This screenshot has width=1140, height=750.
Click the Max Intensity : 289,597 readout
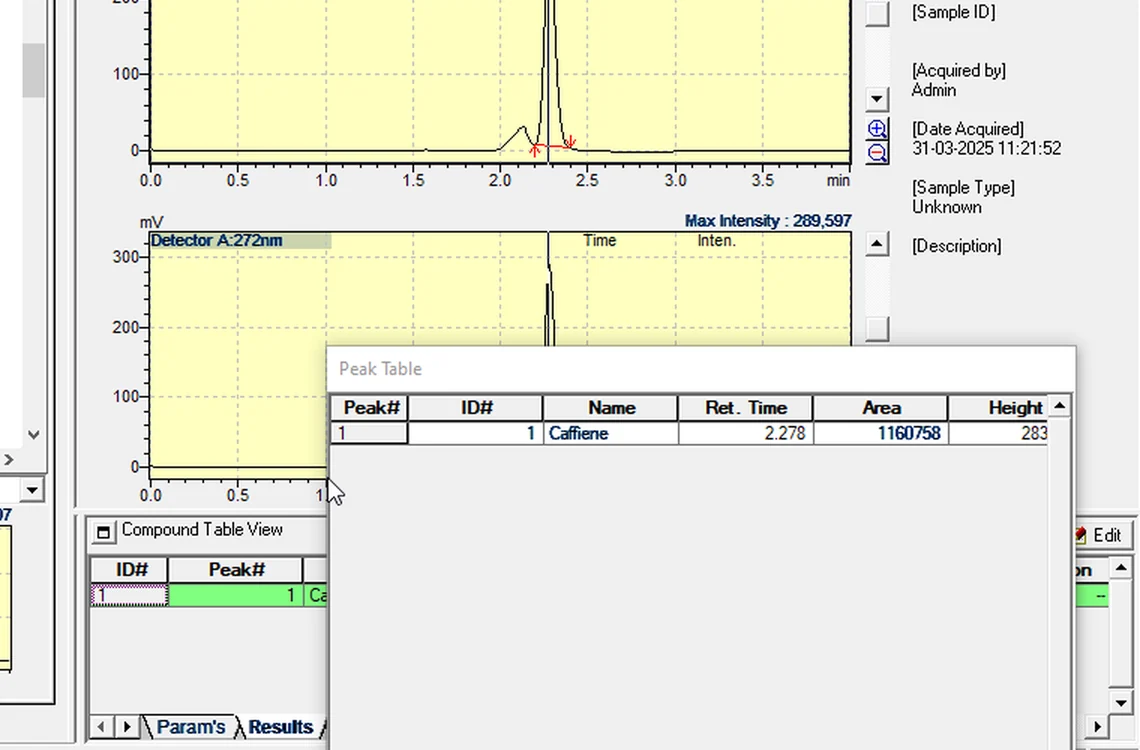(x=768, y=221)
